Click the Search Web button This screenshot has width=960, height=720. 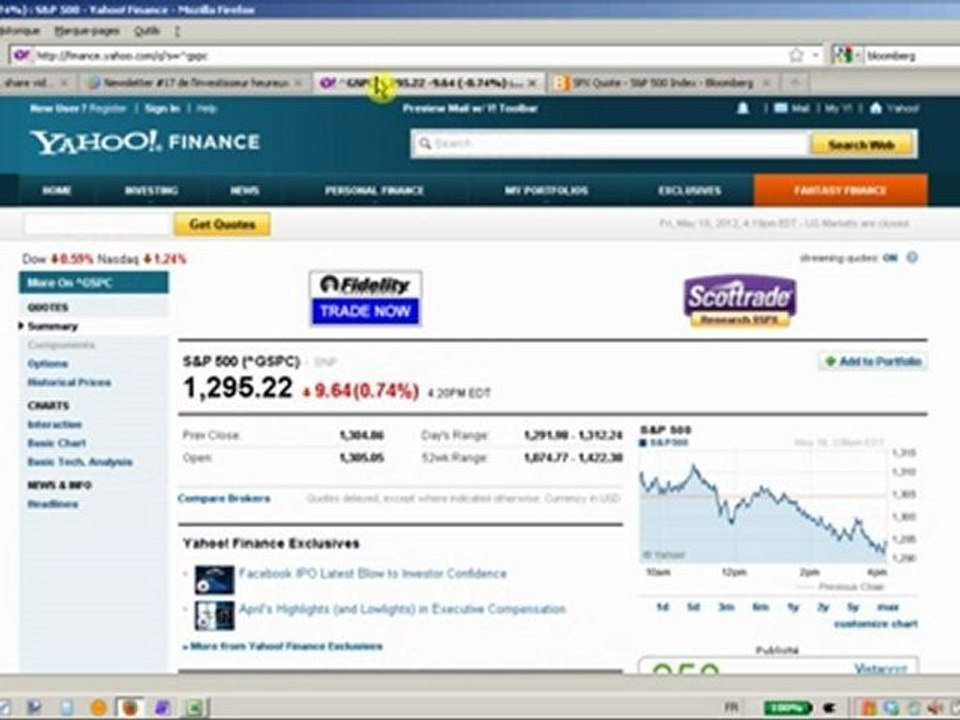(861, 144)
